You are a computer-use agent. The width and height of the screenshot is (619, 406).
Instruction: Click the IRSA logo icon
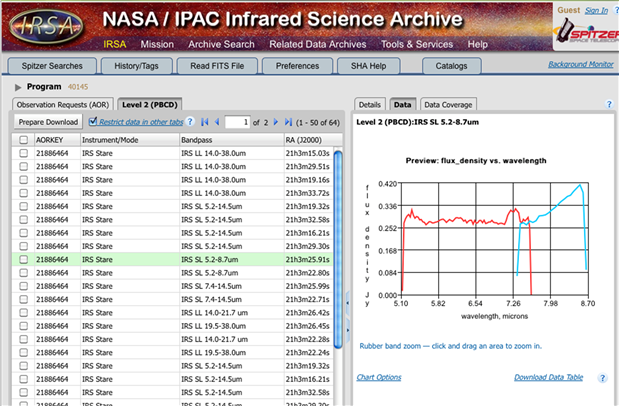46,26
